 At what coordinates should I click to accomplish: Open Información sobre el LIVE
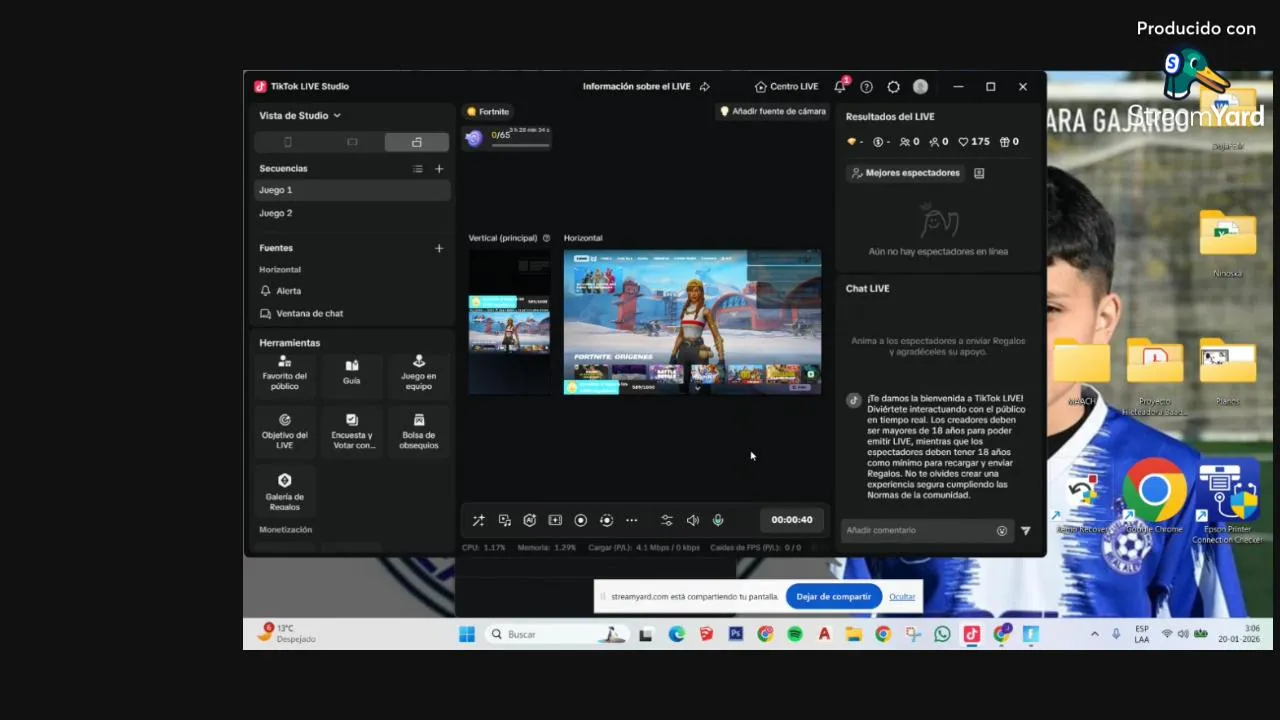point(637,87)
